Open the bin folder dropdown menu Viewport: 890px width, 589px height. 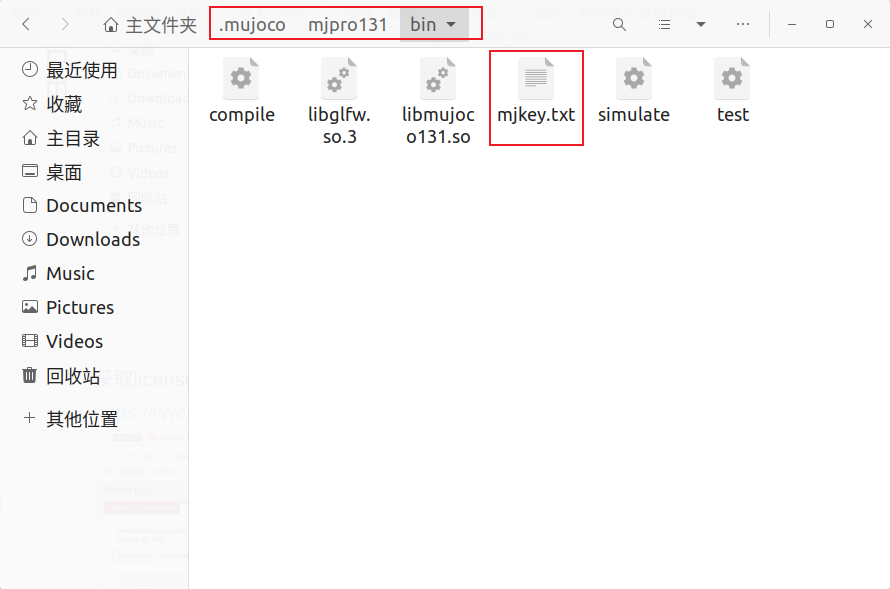(x=434, y=25)
